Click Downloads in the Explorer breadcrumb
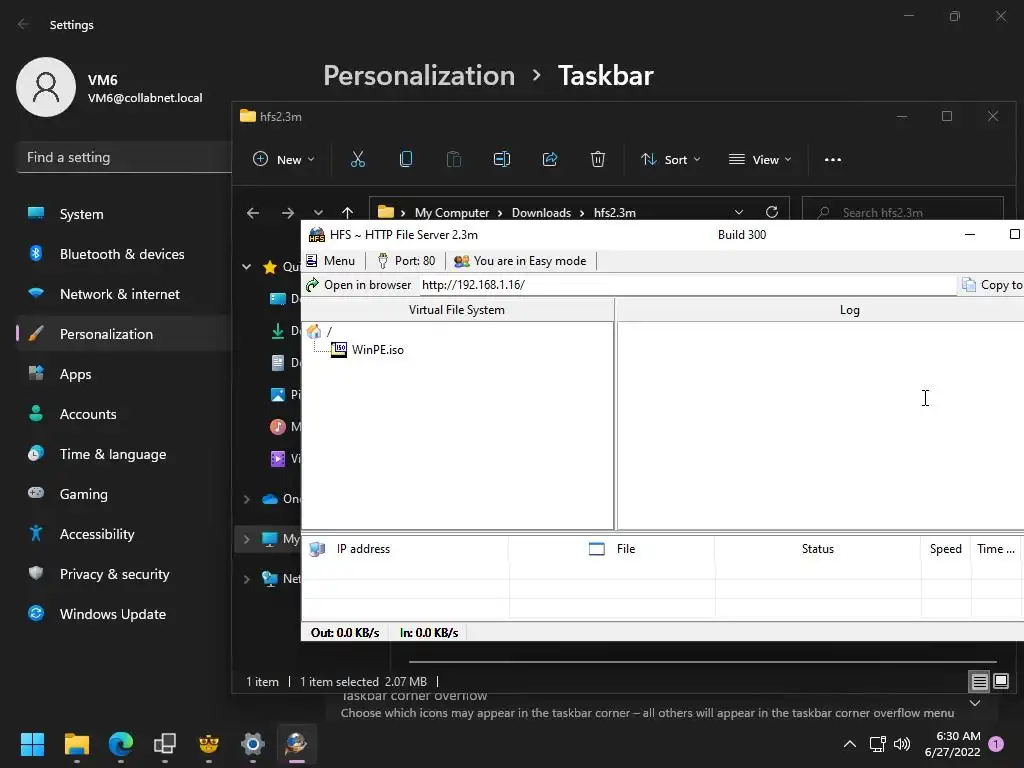The width and height of the screenshot is (1024, 768). click(x=541, y=213)
